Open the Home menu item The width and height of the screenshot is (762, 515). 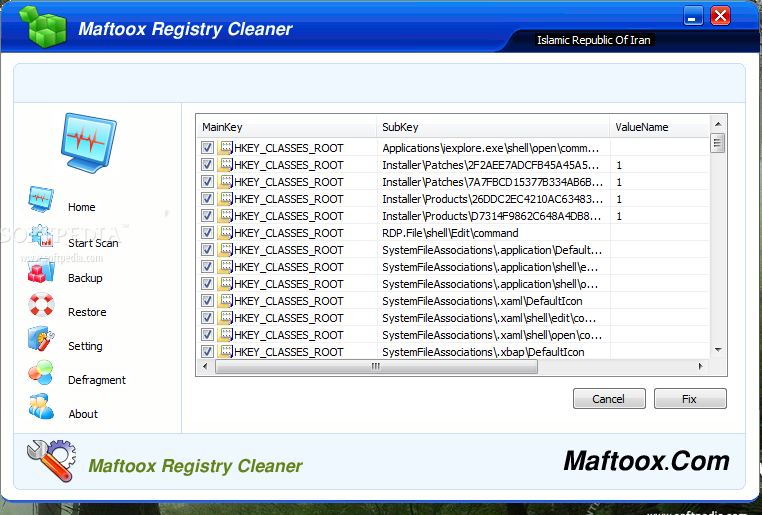(x=82, y=207)
